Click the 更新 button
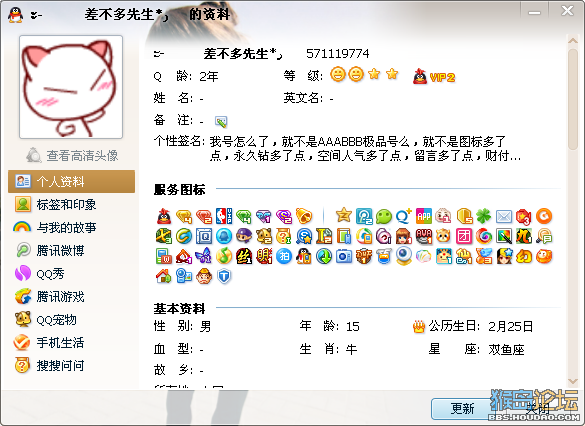585x426 pixels. (462, 409)
